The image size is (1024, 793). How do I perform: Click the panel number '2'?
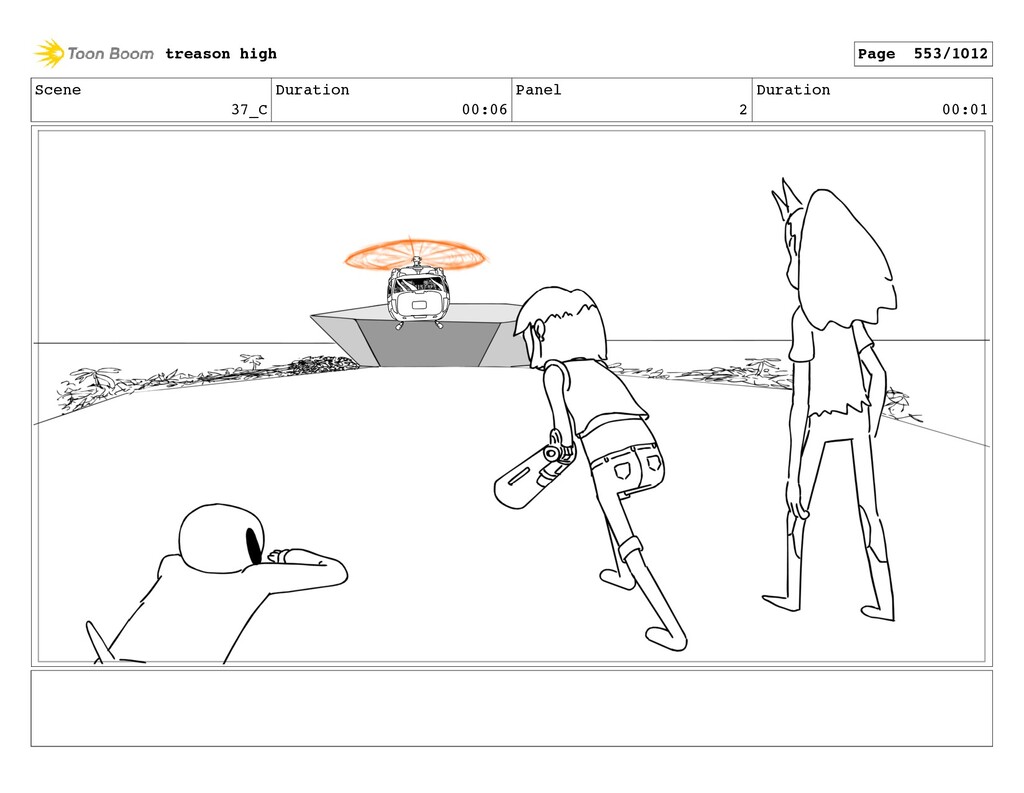pos(743,110)
